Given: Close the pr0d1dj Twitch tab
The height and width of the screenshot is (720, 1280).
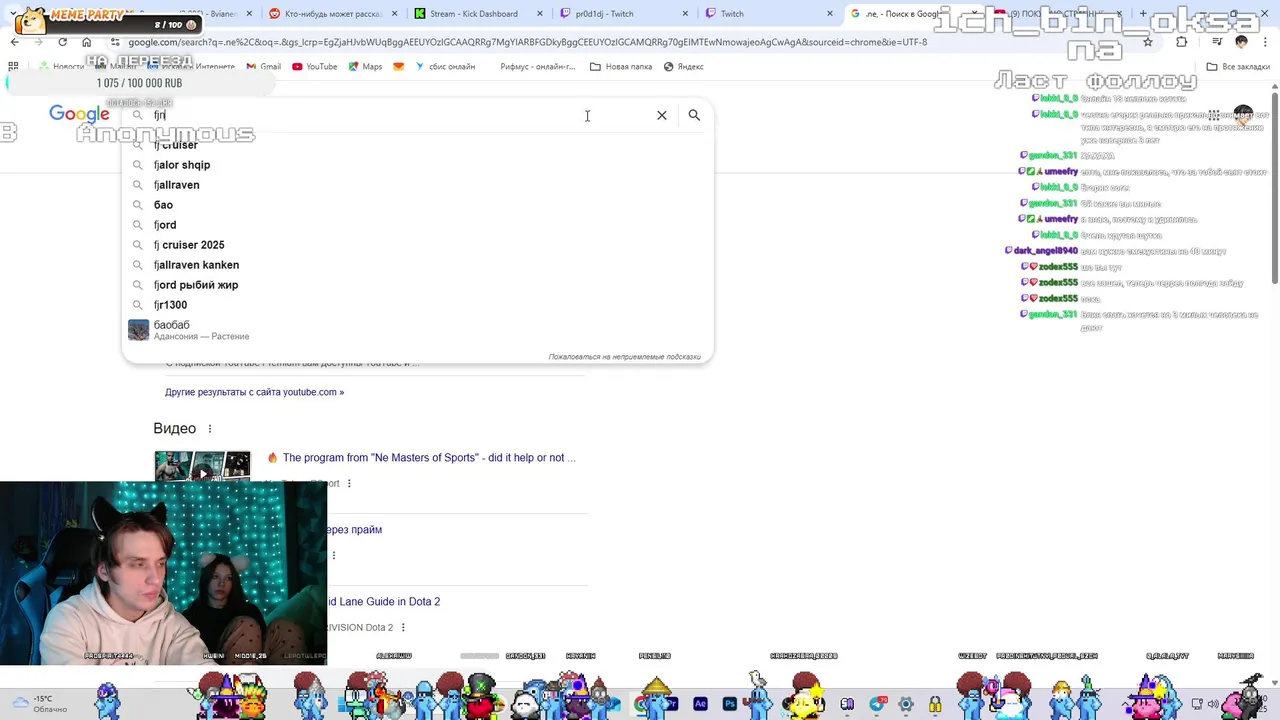Looking at the screenshot, I should click(x=686, y=14).
